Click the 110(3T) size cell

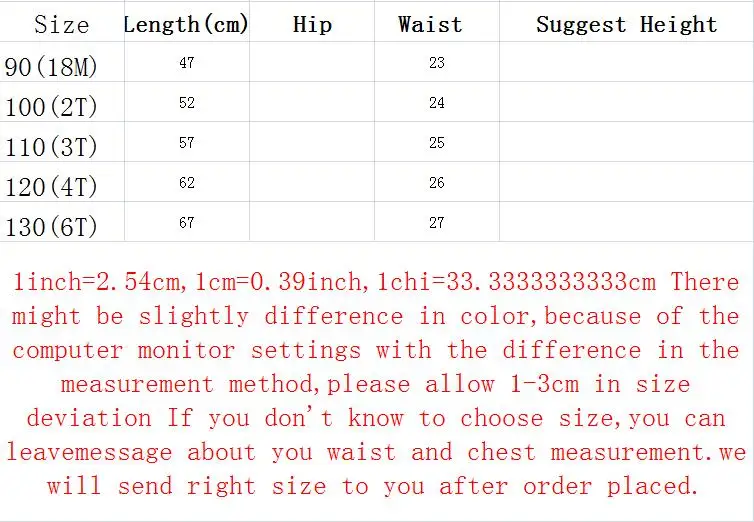(51, 147)
